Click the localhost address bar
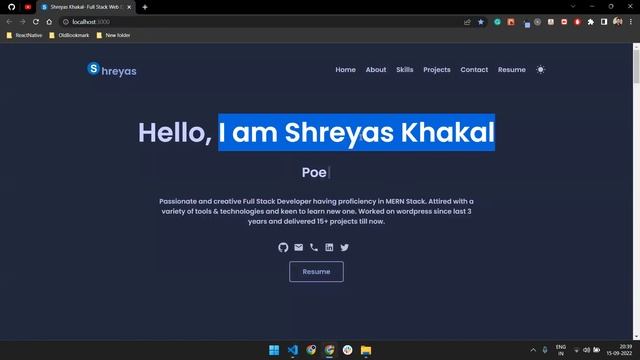This screenshot has width=640, height=360. point(261,22)
